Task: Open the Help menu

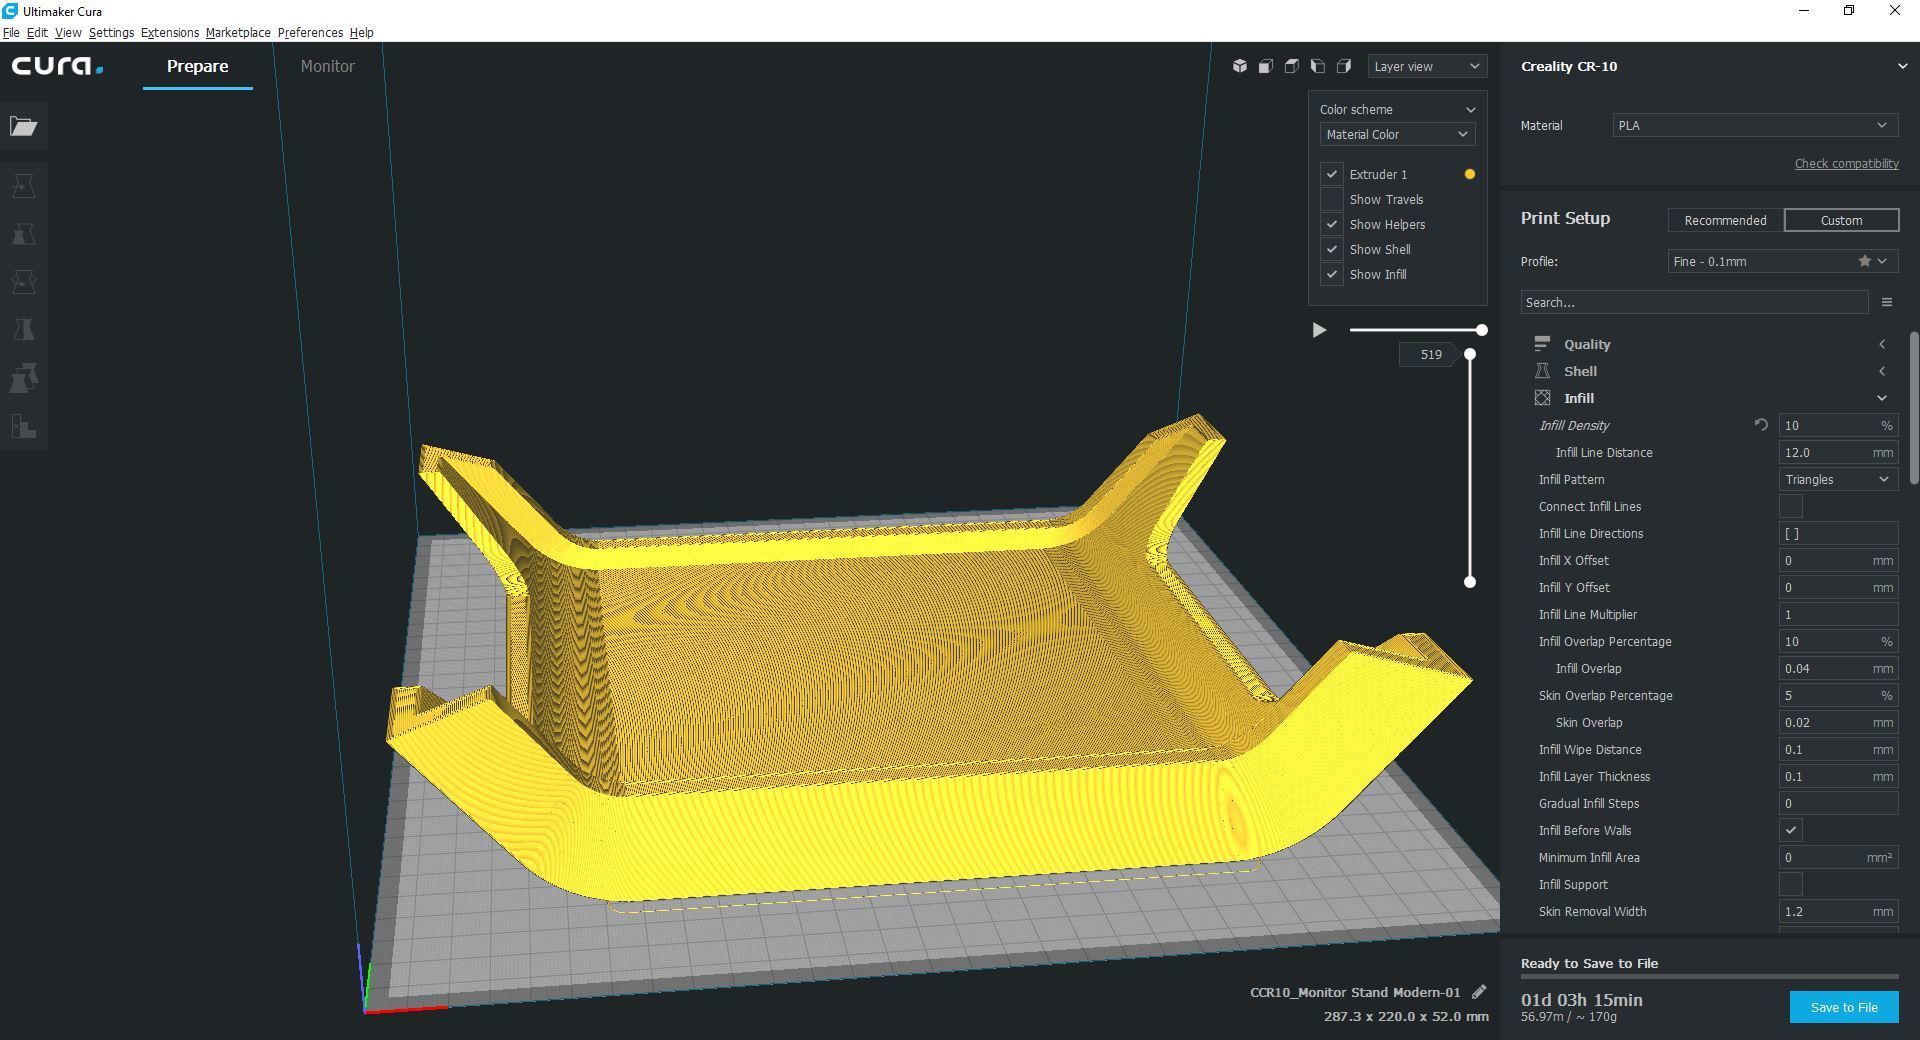Action: coord(361,32)
